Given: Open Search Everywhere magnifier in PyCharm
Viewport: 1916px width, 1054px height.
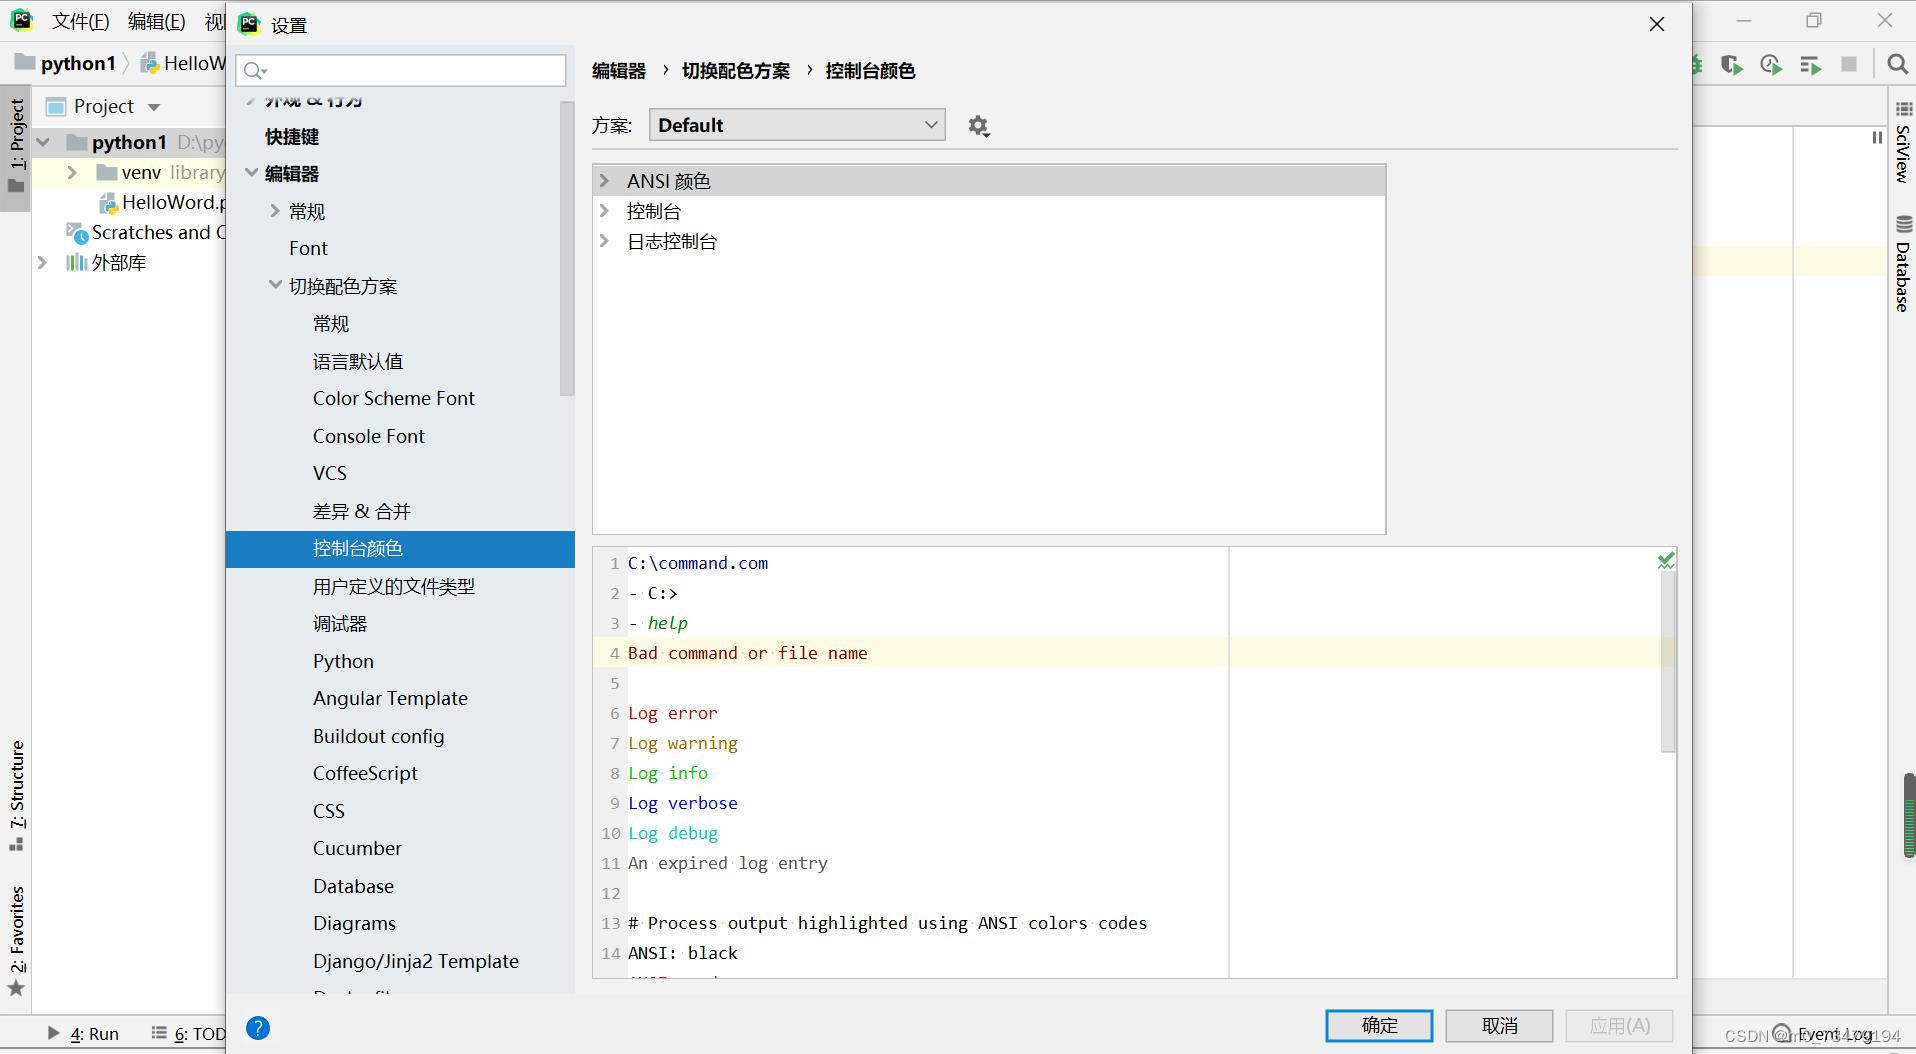Looking at the screenshot, I should (x=1897, y=65).
